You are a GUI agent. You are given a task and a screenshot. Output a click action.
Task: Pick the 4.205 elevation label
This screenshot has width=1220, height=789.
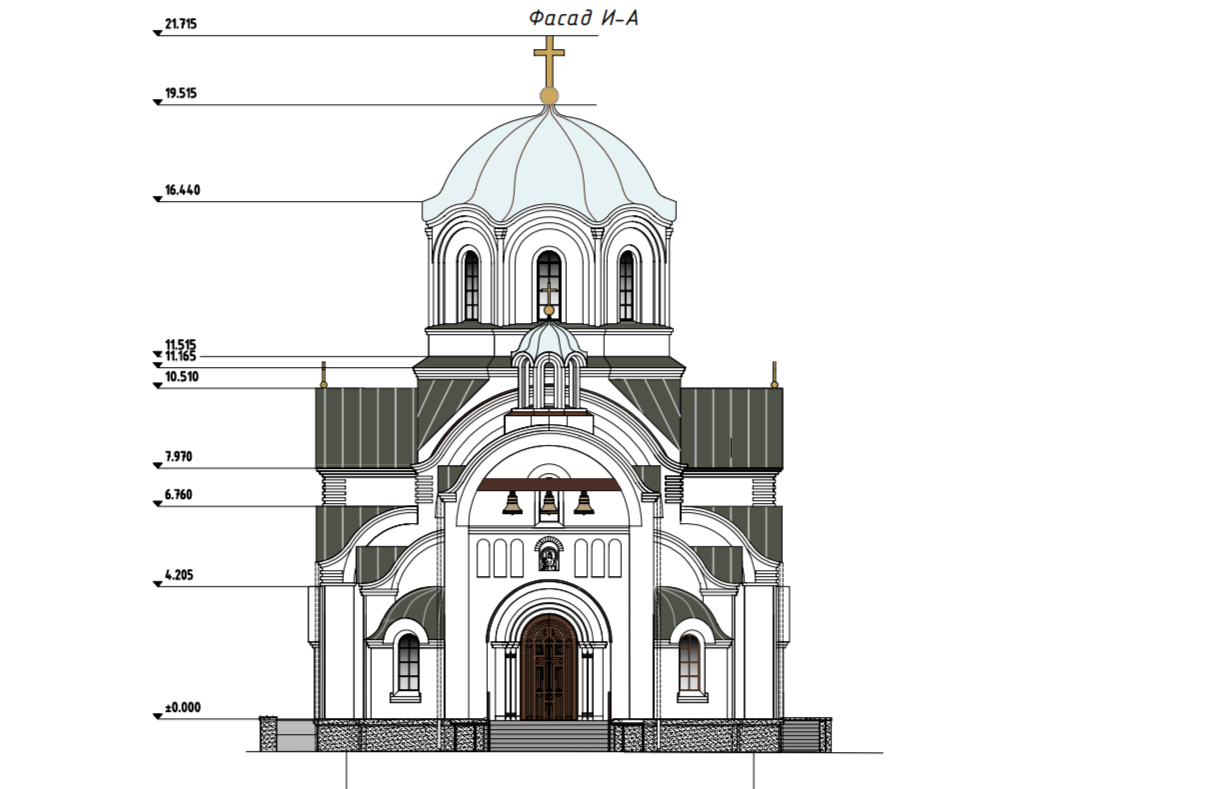point(179,575)
